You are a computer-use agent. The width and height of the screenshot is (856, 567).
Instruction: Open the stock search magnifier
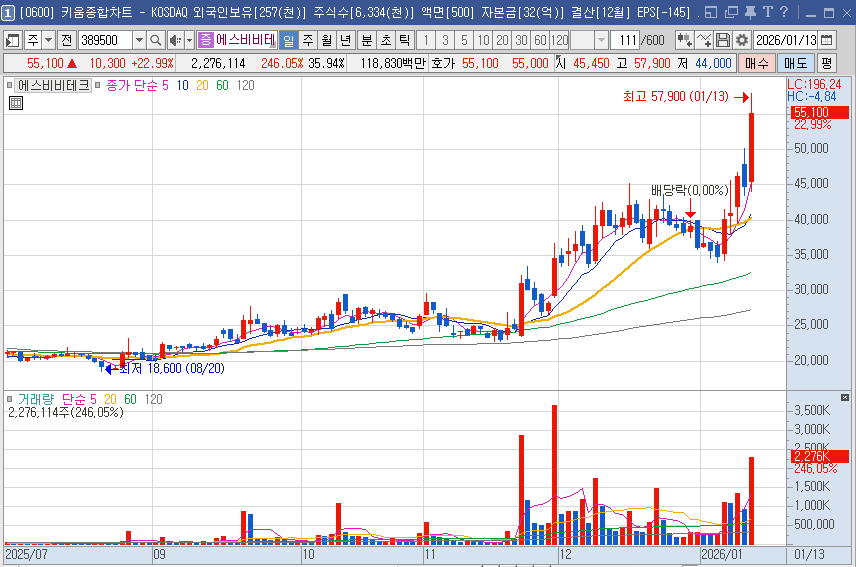(156, 40)
